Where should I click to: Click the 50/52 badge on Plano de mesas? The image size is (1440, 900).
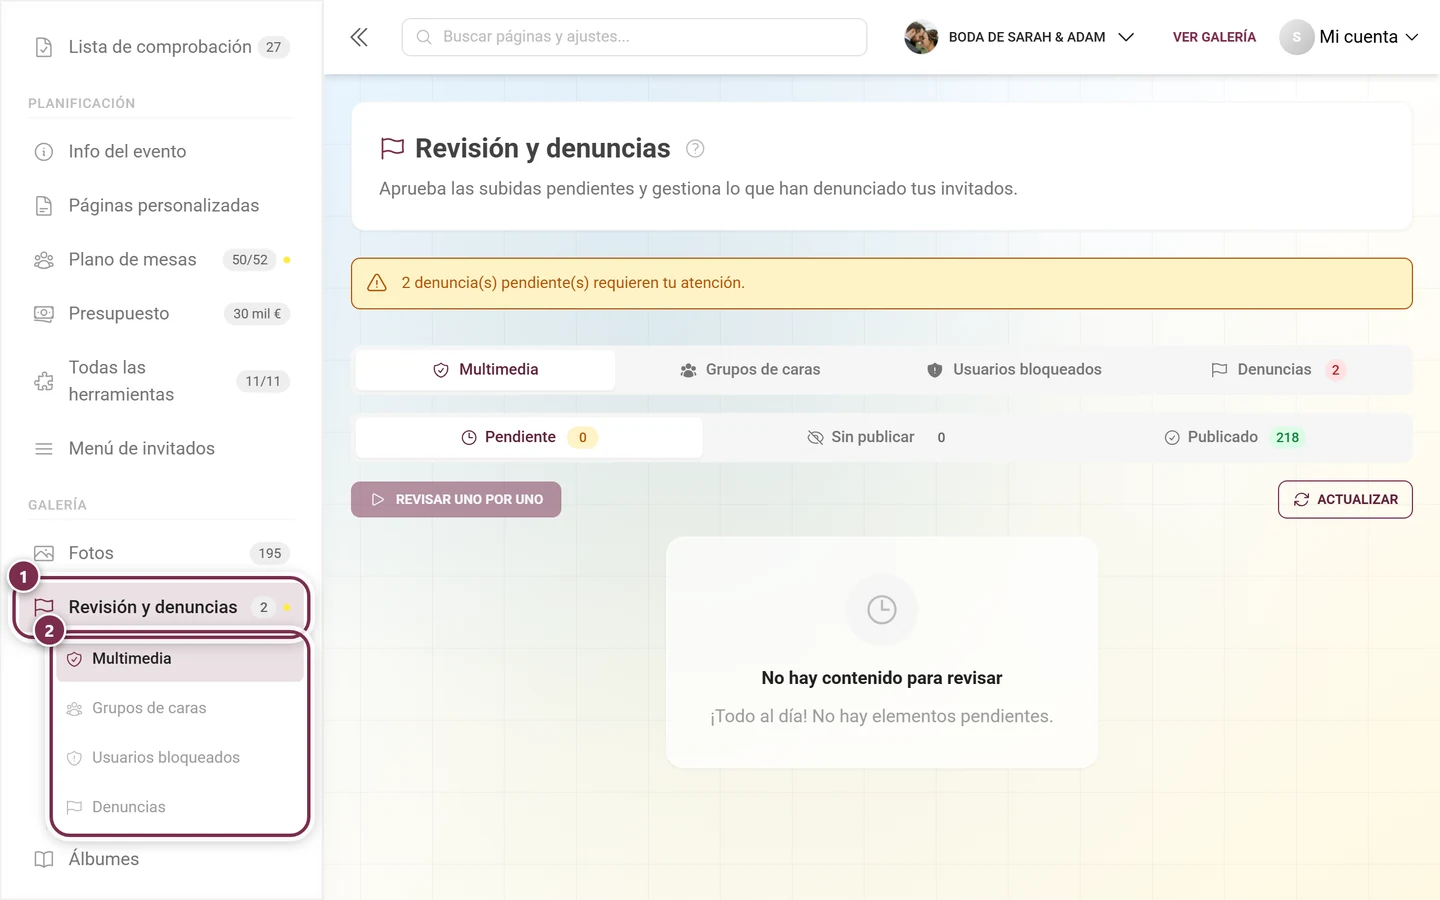tap(250, 260)
